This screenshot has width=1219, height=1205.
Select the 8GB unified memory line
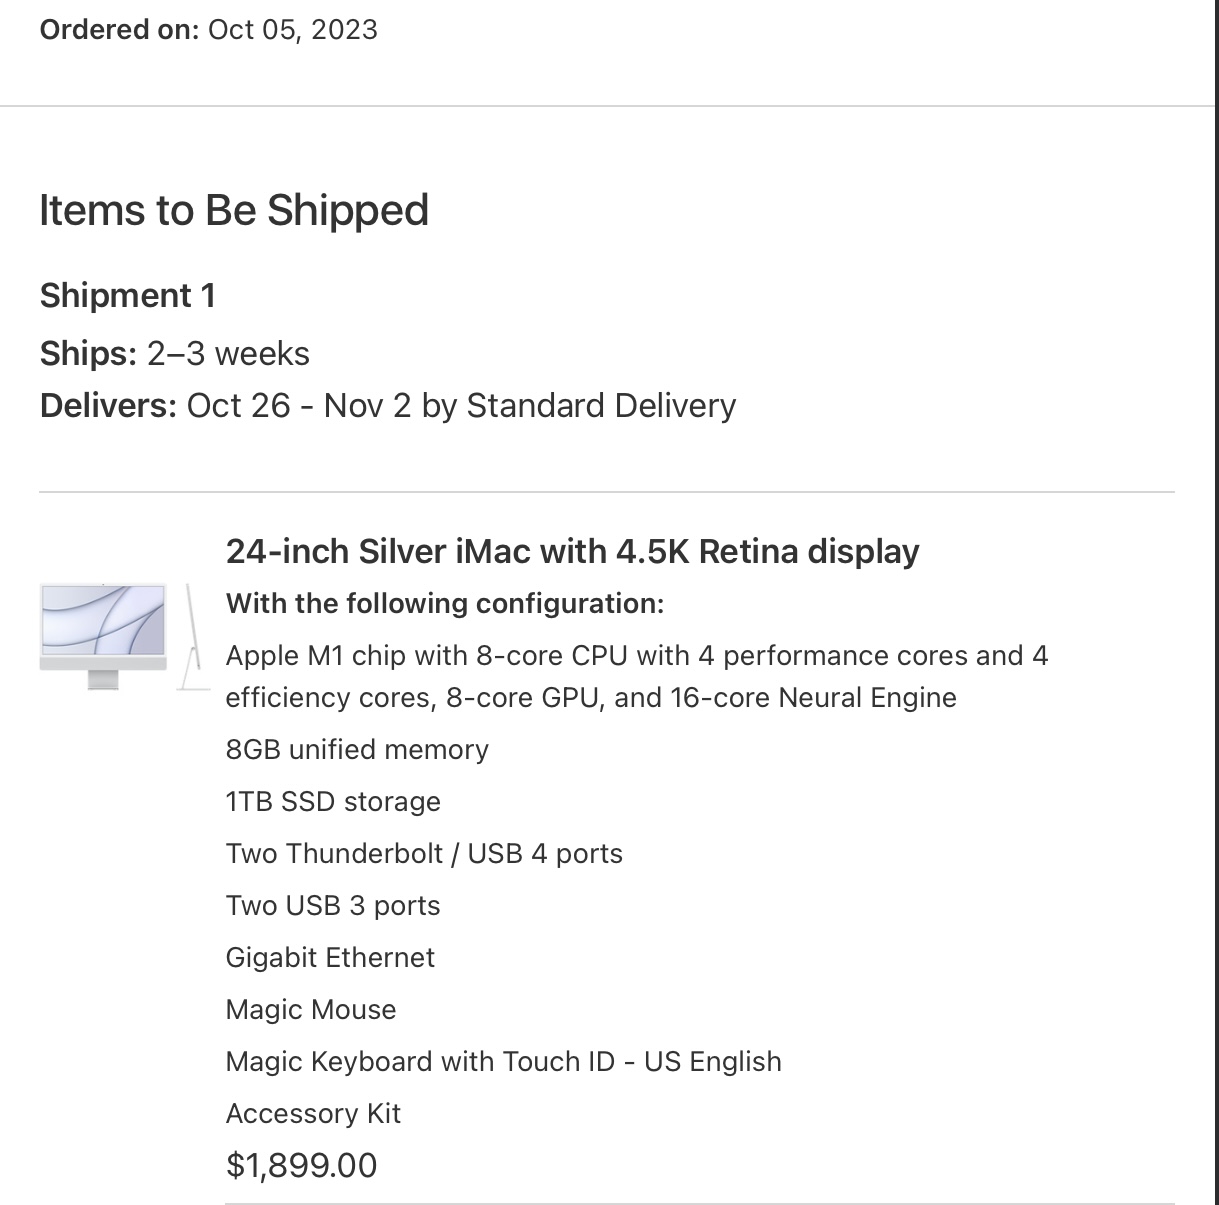click(357, 750)
